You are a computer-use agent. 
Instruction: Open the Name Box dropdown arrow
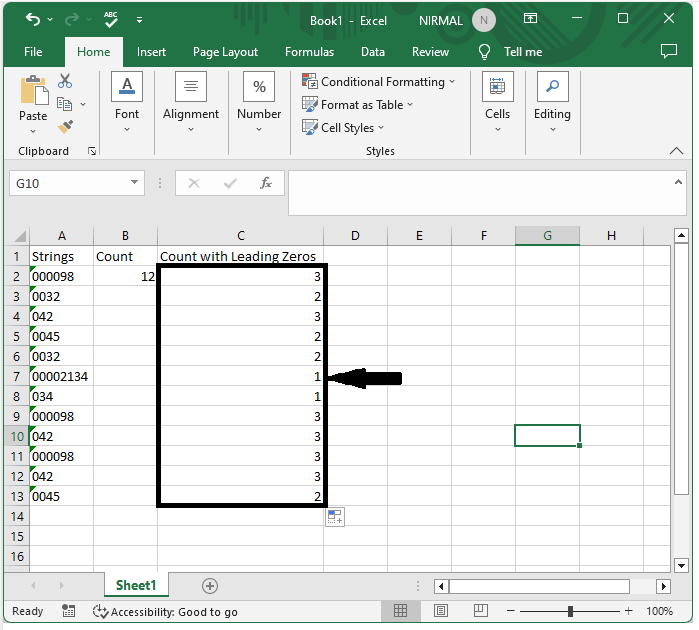pos(134,182)
